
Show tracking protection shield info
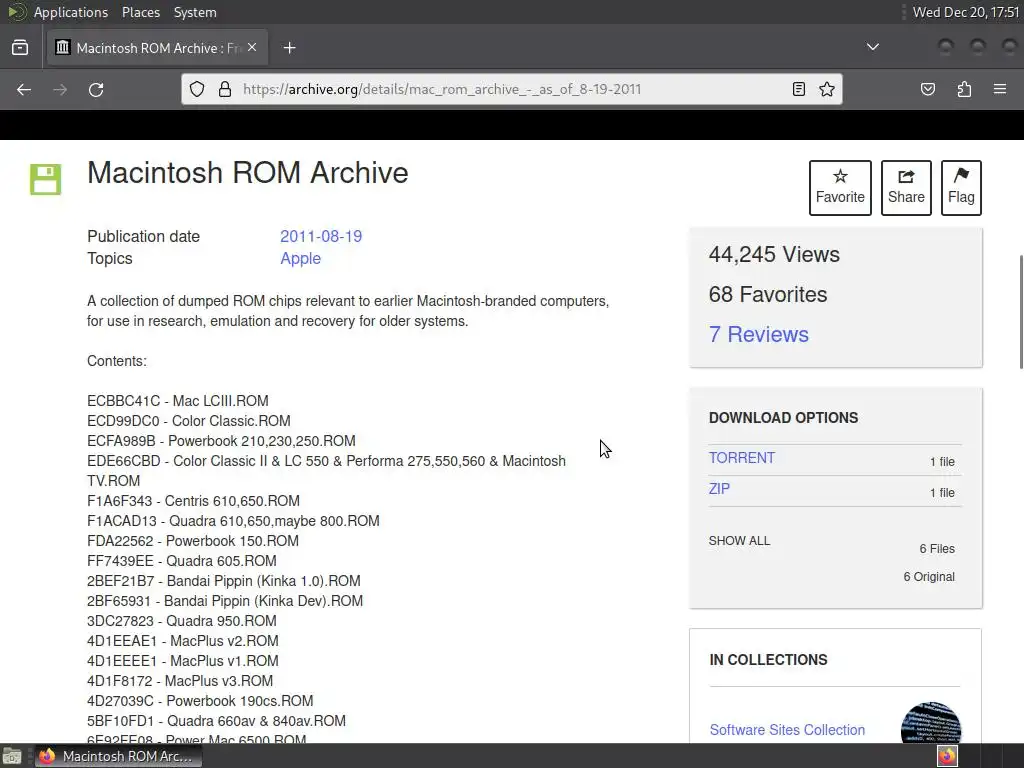197,89
